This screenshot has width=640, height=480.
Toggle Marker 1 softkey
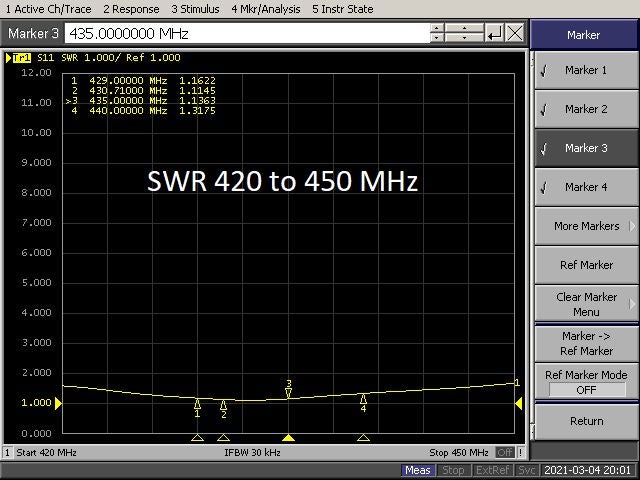click(x=585, y=70)
